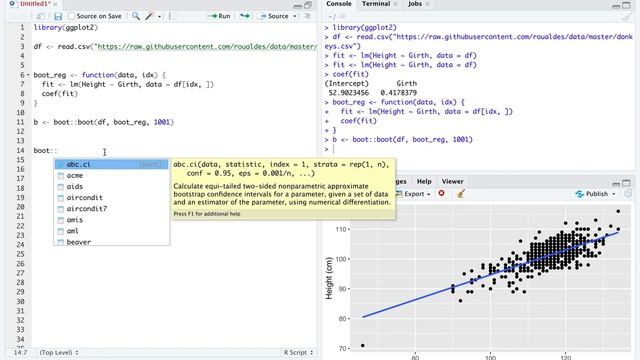Open the Top Level scope dropdown
This screenshot has height=360, width=640.
pos(59,352)
